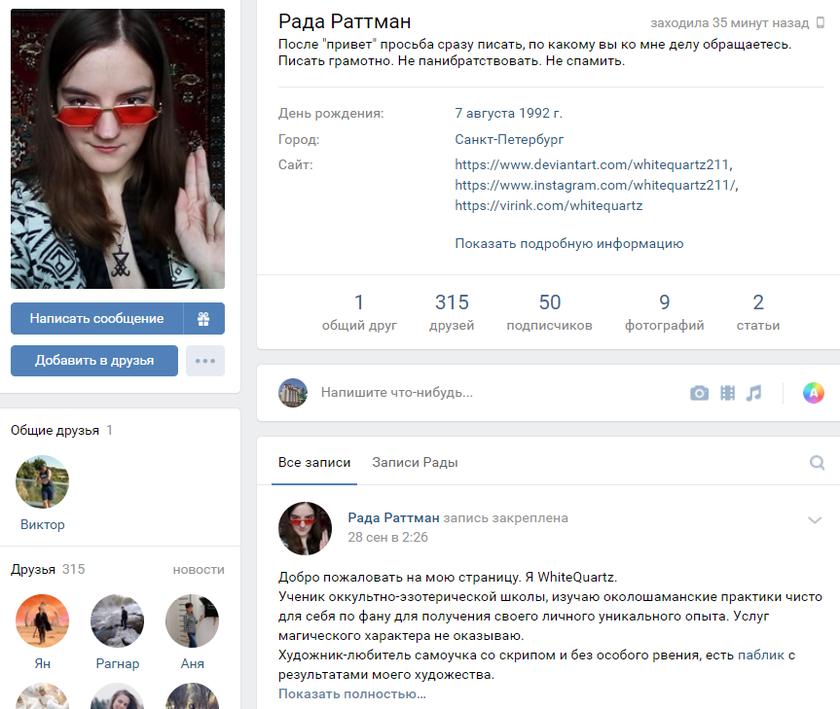
Task: Open the three-dots more actions button
Action: [205, 361]
